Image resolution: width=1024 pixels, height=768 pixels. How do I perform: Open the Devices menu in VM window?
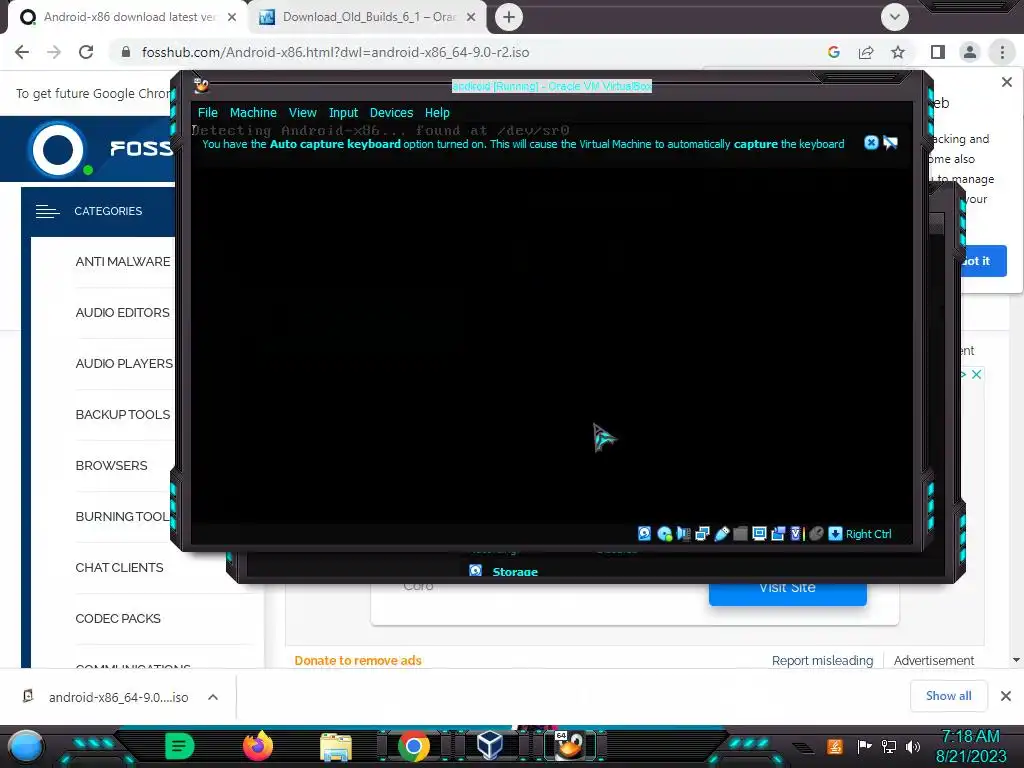coord(391,112)
